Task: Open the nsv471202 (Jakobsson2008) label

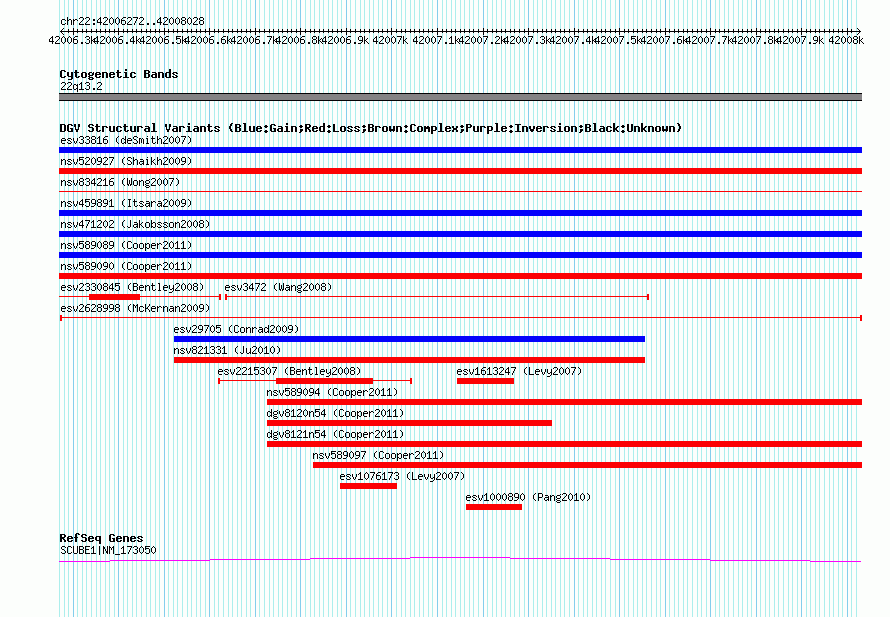Action: [135, 224]
